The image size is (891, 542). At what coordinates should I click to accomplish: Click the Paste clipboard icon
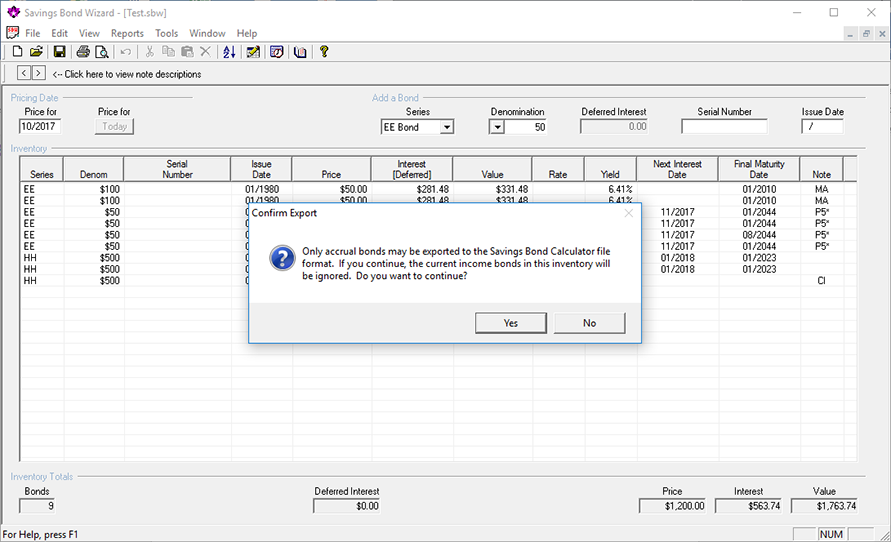[187, 52]
